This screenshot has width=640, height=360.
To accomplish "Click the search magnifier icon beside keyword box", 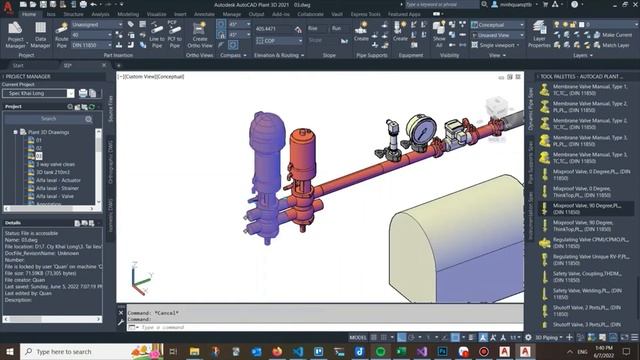I will click(x=484, y=4).
